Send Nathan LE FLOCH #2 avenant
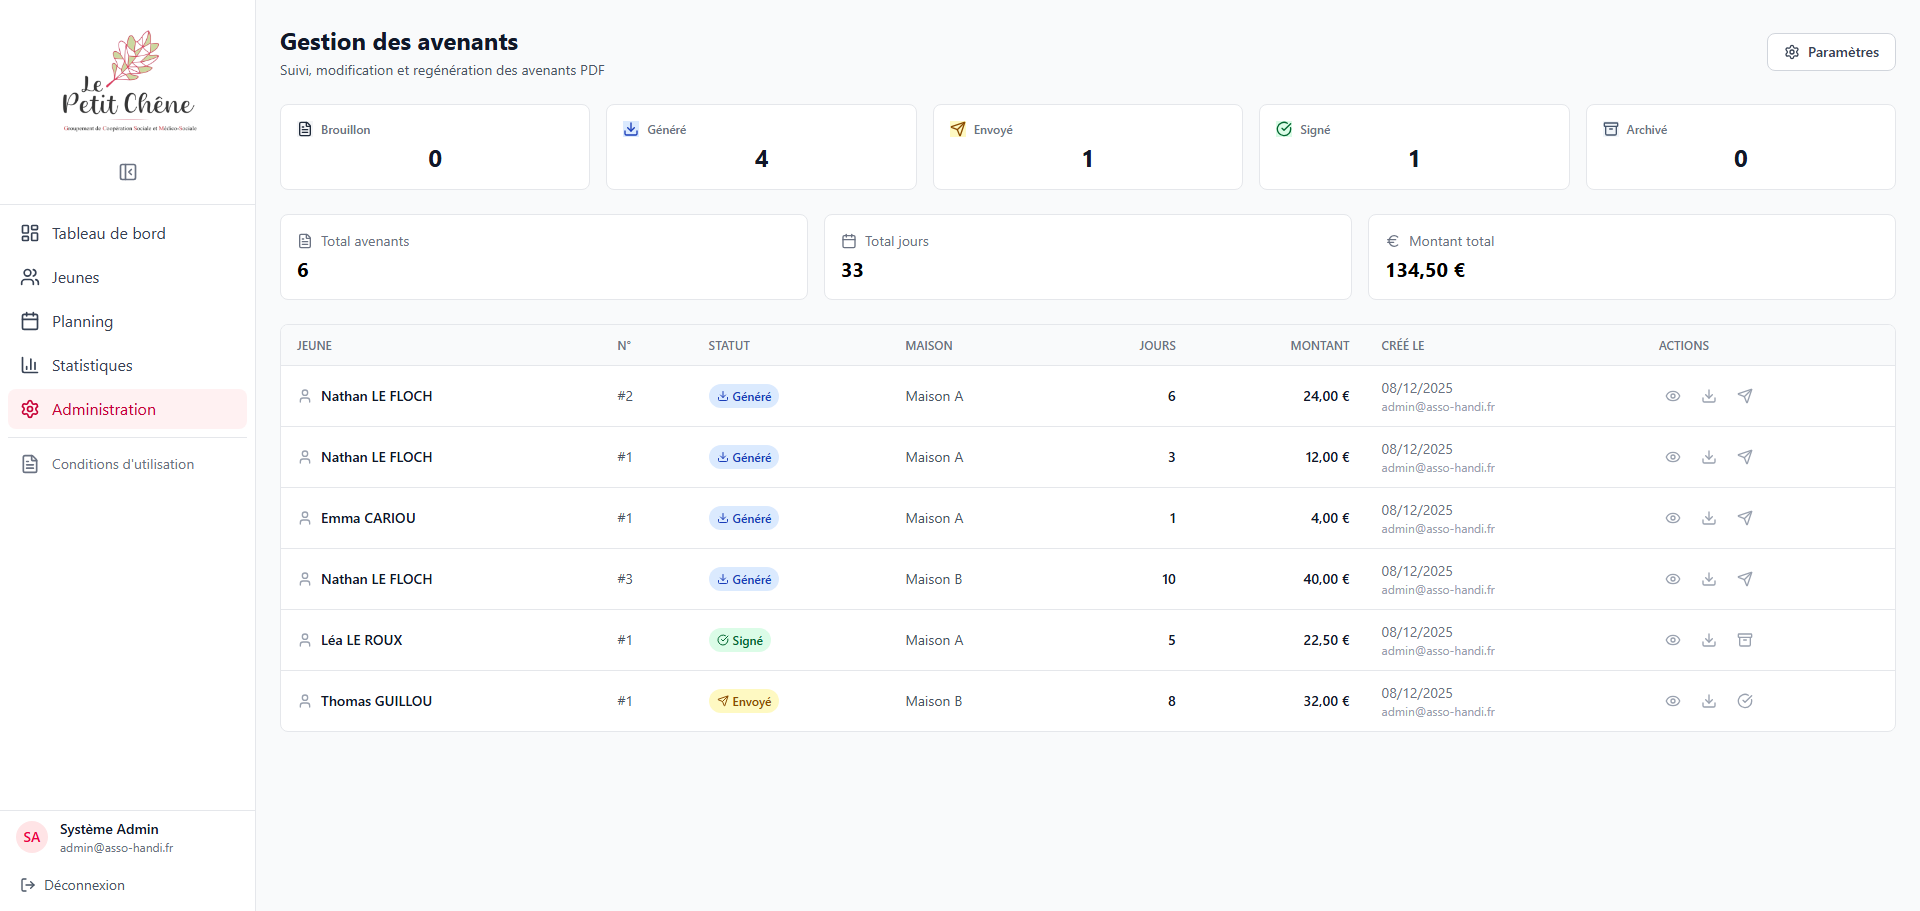The width and height of the screenshot is (1920, 911). (x=1745, y=396)
